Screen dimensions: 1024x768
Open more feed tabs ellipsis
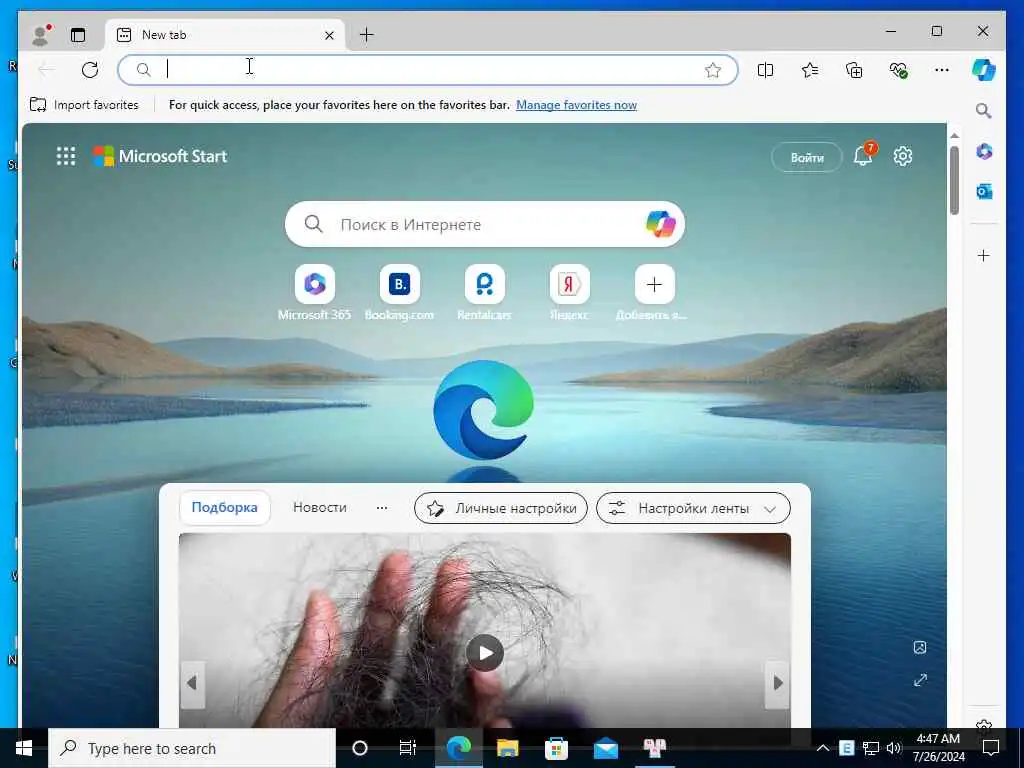click(382, 507)
